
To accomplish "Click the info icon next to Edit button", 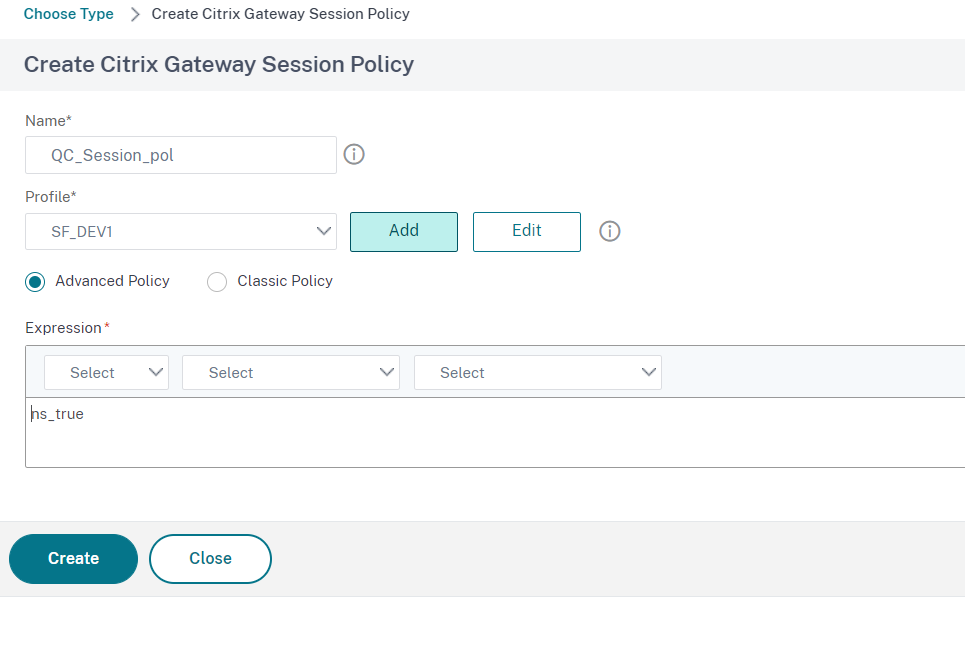I will tap(610, 232).
